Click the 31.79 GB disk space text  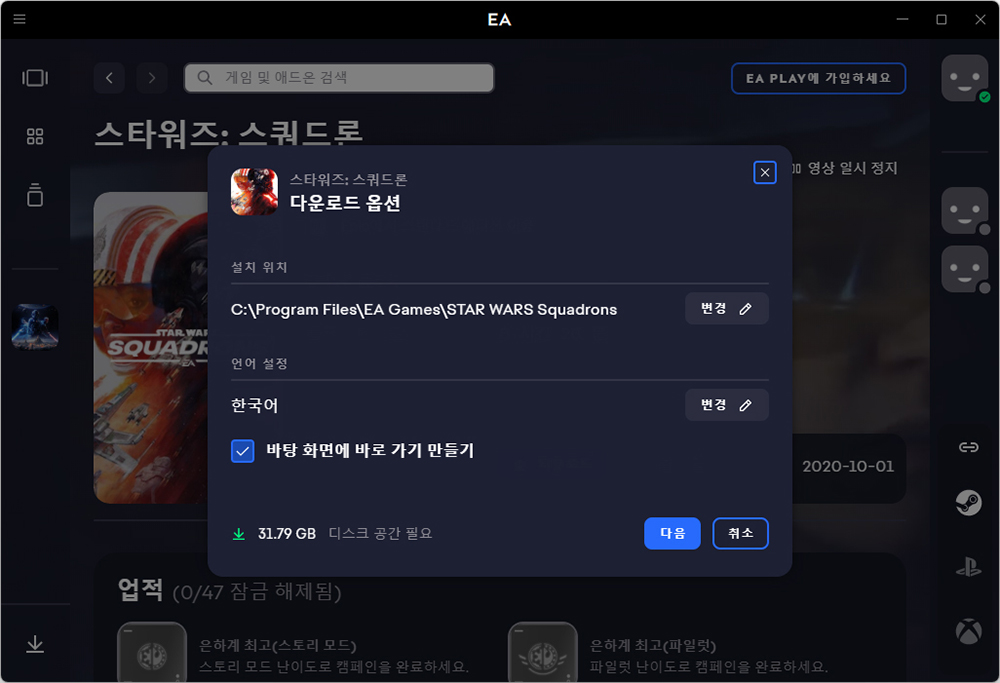[x=287, y=534]
